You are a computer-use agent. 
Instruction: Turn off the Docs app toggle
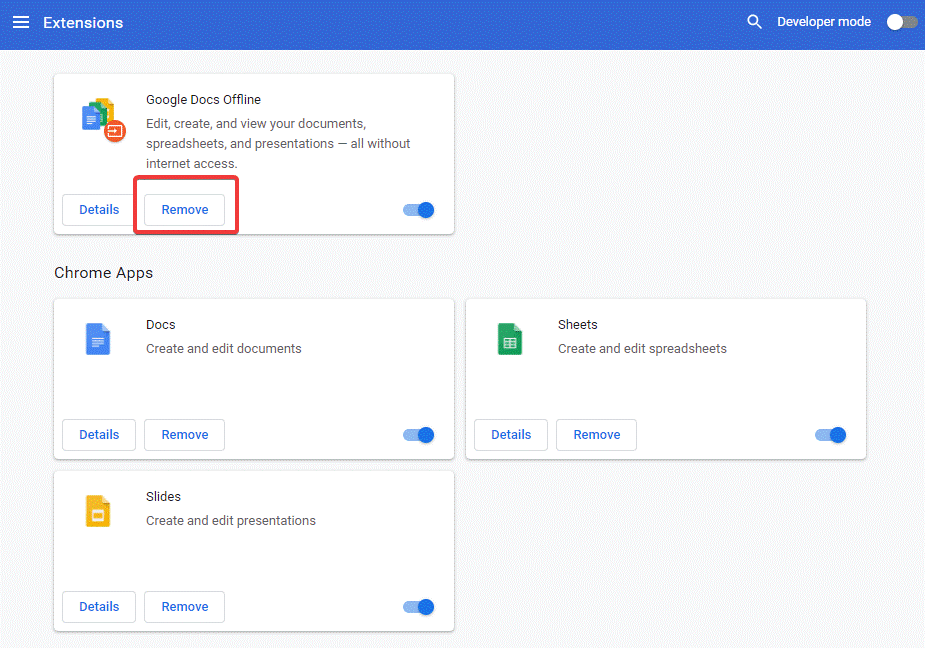click(x=419, y=435)
